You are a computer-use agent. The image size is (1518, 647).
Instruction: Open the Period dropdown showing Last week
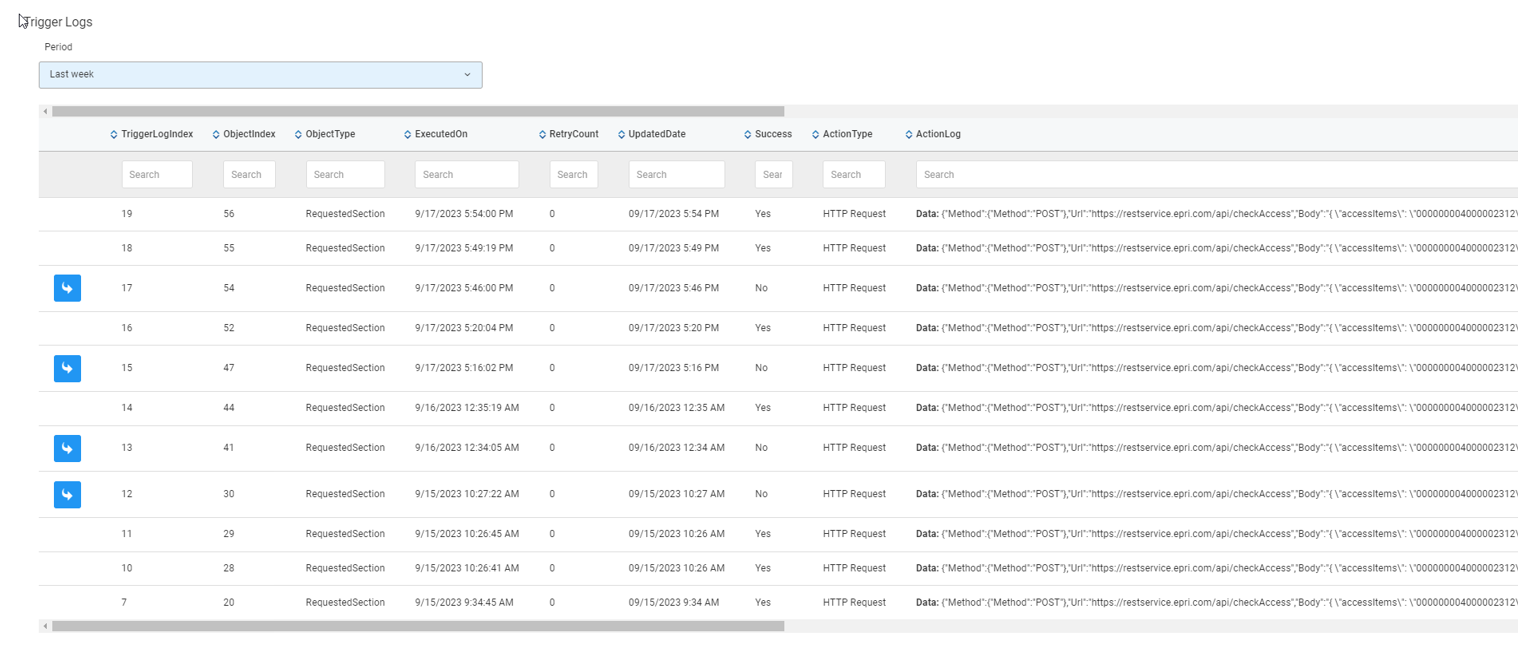(260, 75)
